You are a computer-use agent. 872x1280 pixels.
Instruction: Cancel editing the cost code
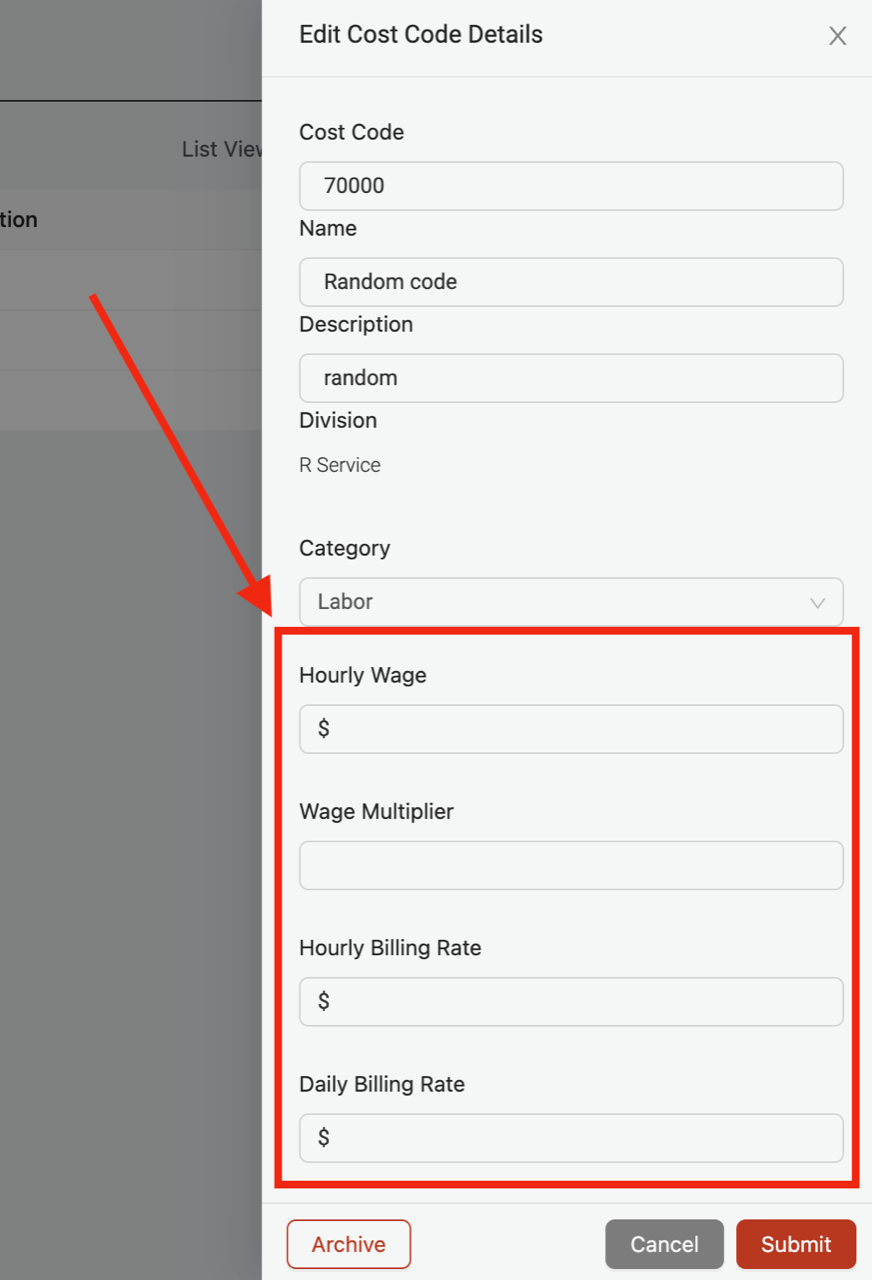click(664, 1244)
